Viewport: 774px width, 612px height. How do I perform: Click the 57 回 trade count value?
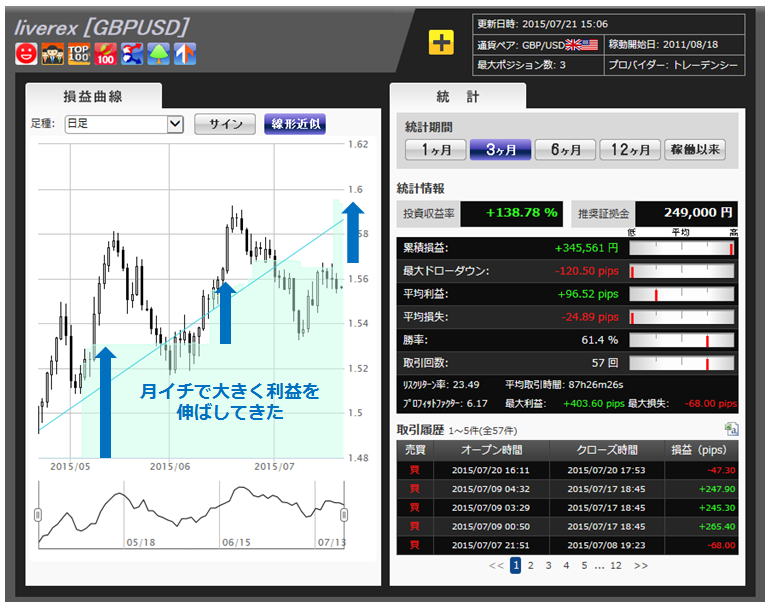tap(605, 363)
